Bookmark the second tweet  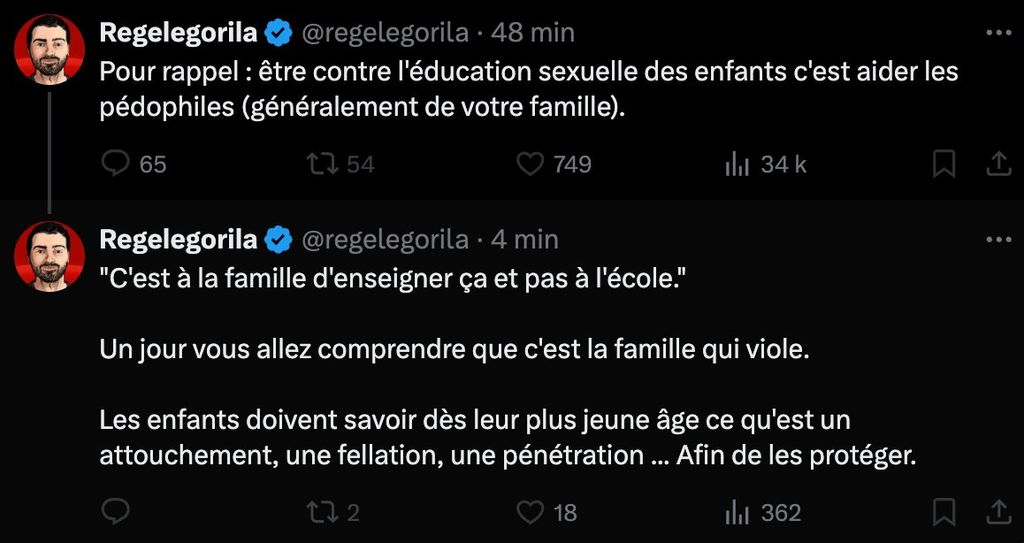[943, 512]
